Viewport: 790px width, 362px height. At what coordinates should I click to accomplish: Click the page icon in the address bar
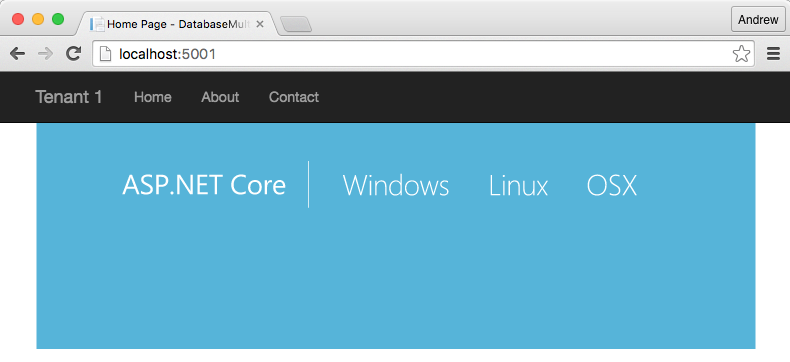pyautogui.click(x=105, y=53)
